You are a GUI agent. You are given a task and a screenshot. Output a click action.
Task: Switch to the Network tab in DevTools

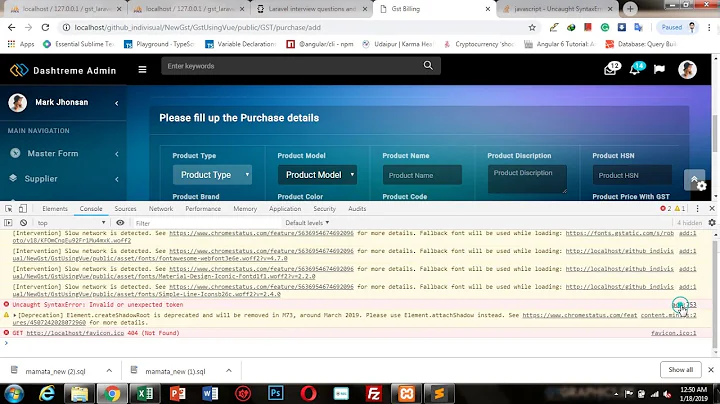(160, 209)
